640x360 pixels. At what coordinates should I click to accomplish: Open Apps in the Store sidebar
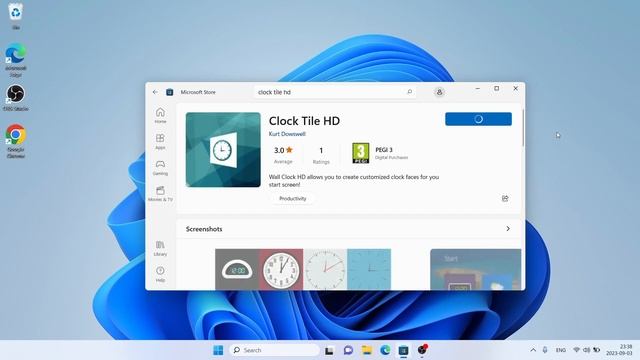pyautogui.click(x=160, y=141)
